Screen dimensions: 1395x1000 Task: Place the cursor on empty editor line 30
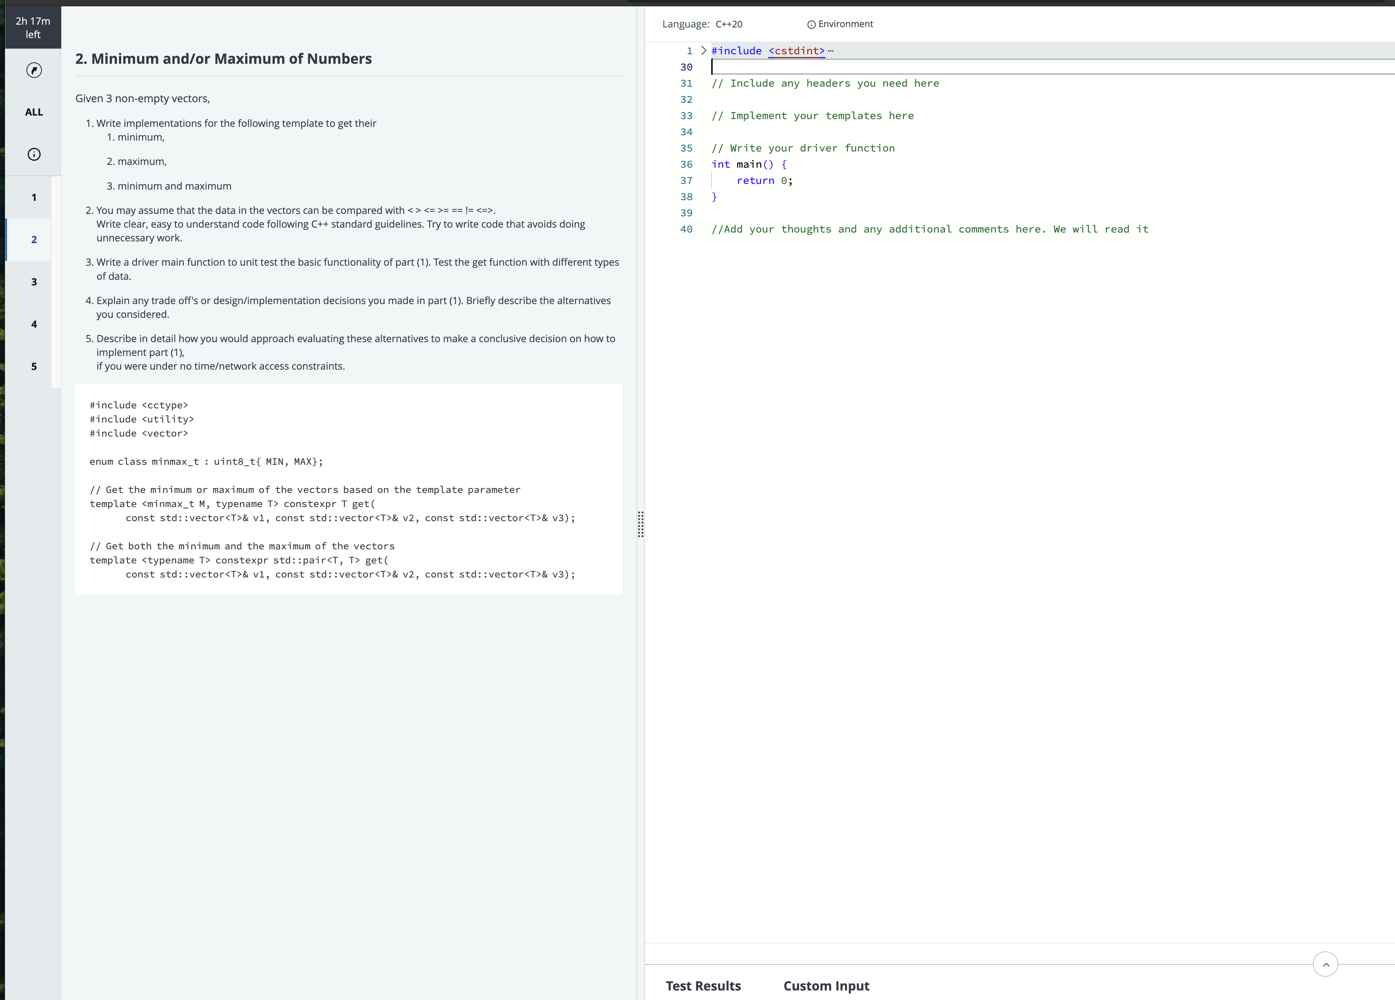tap(900, 67)
